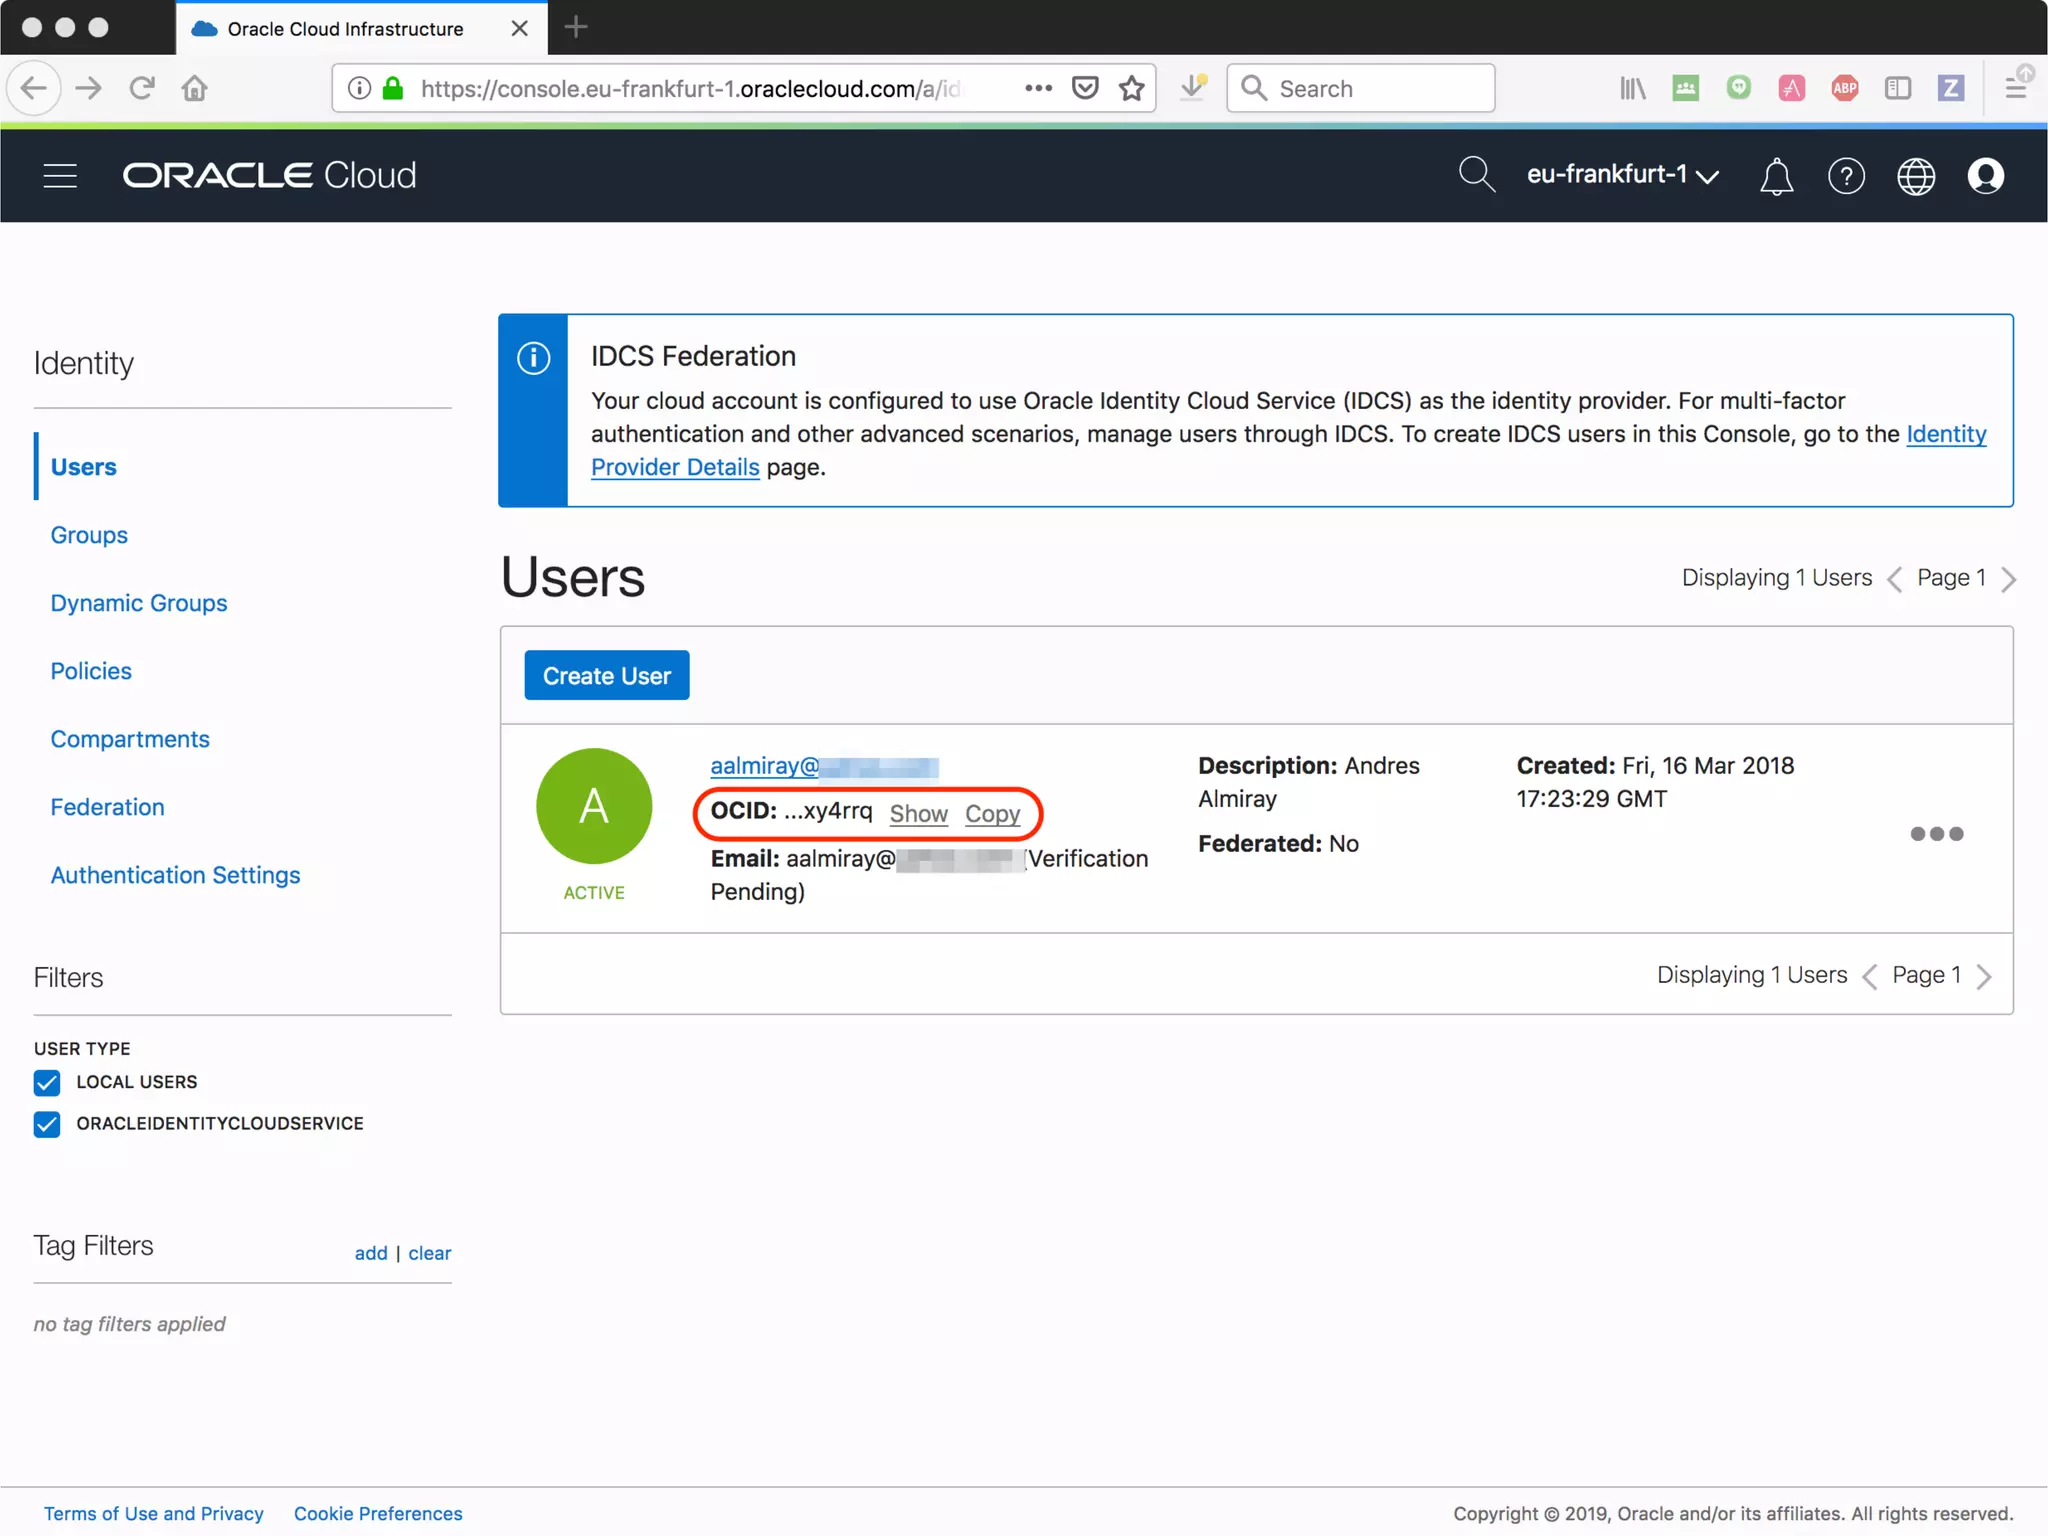The height and width of the screenshot is (1536, 2048).
Task: Open the Groups section in Identity menu
Action: point(89,535)
